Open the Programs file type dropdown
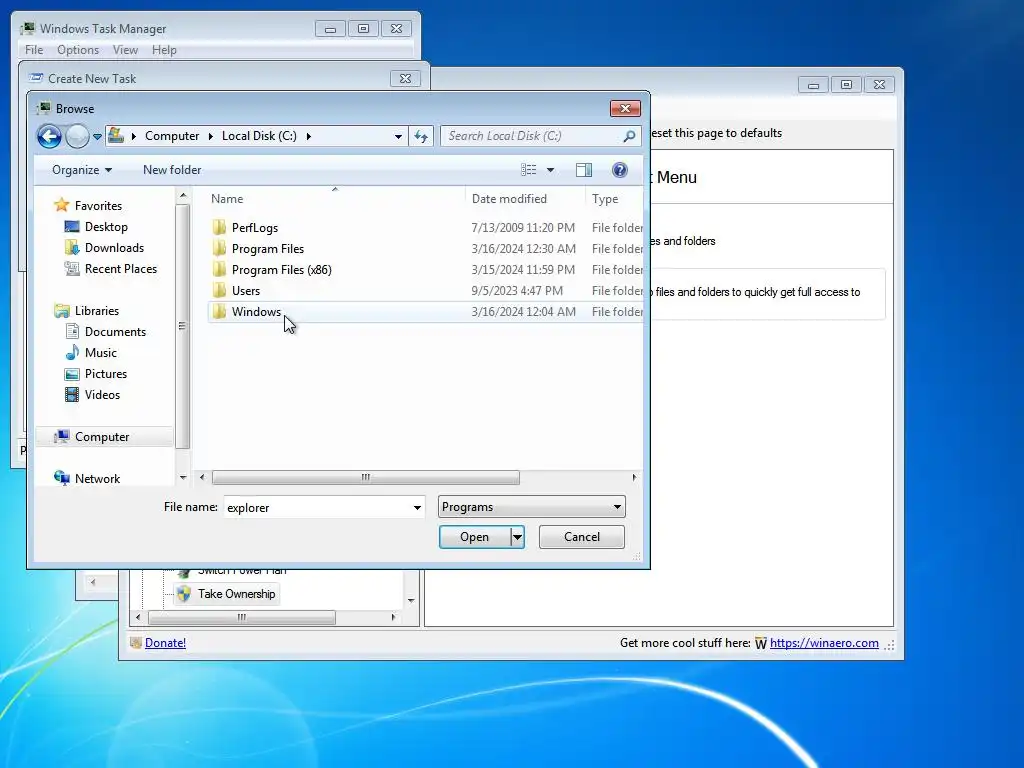 [532, 507]
